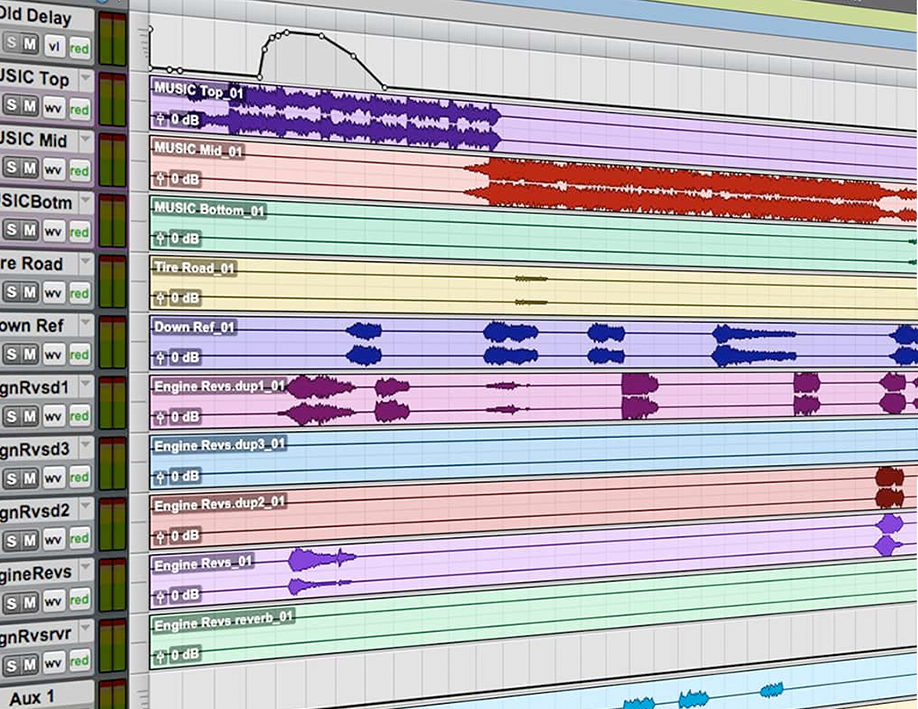Viewport: 918px width, 709px height.
Task: Click clip gain icon on Engine Revs reverb_01
Action: pos(160,653)
